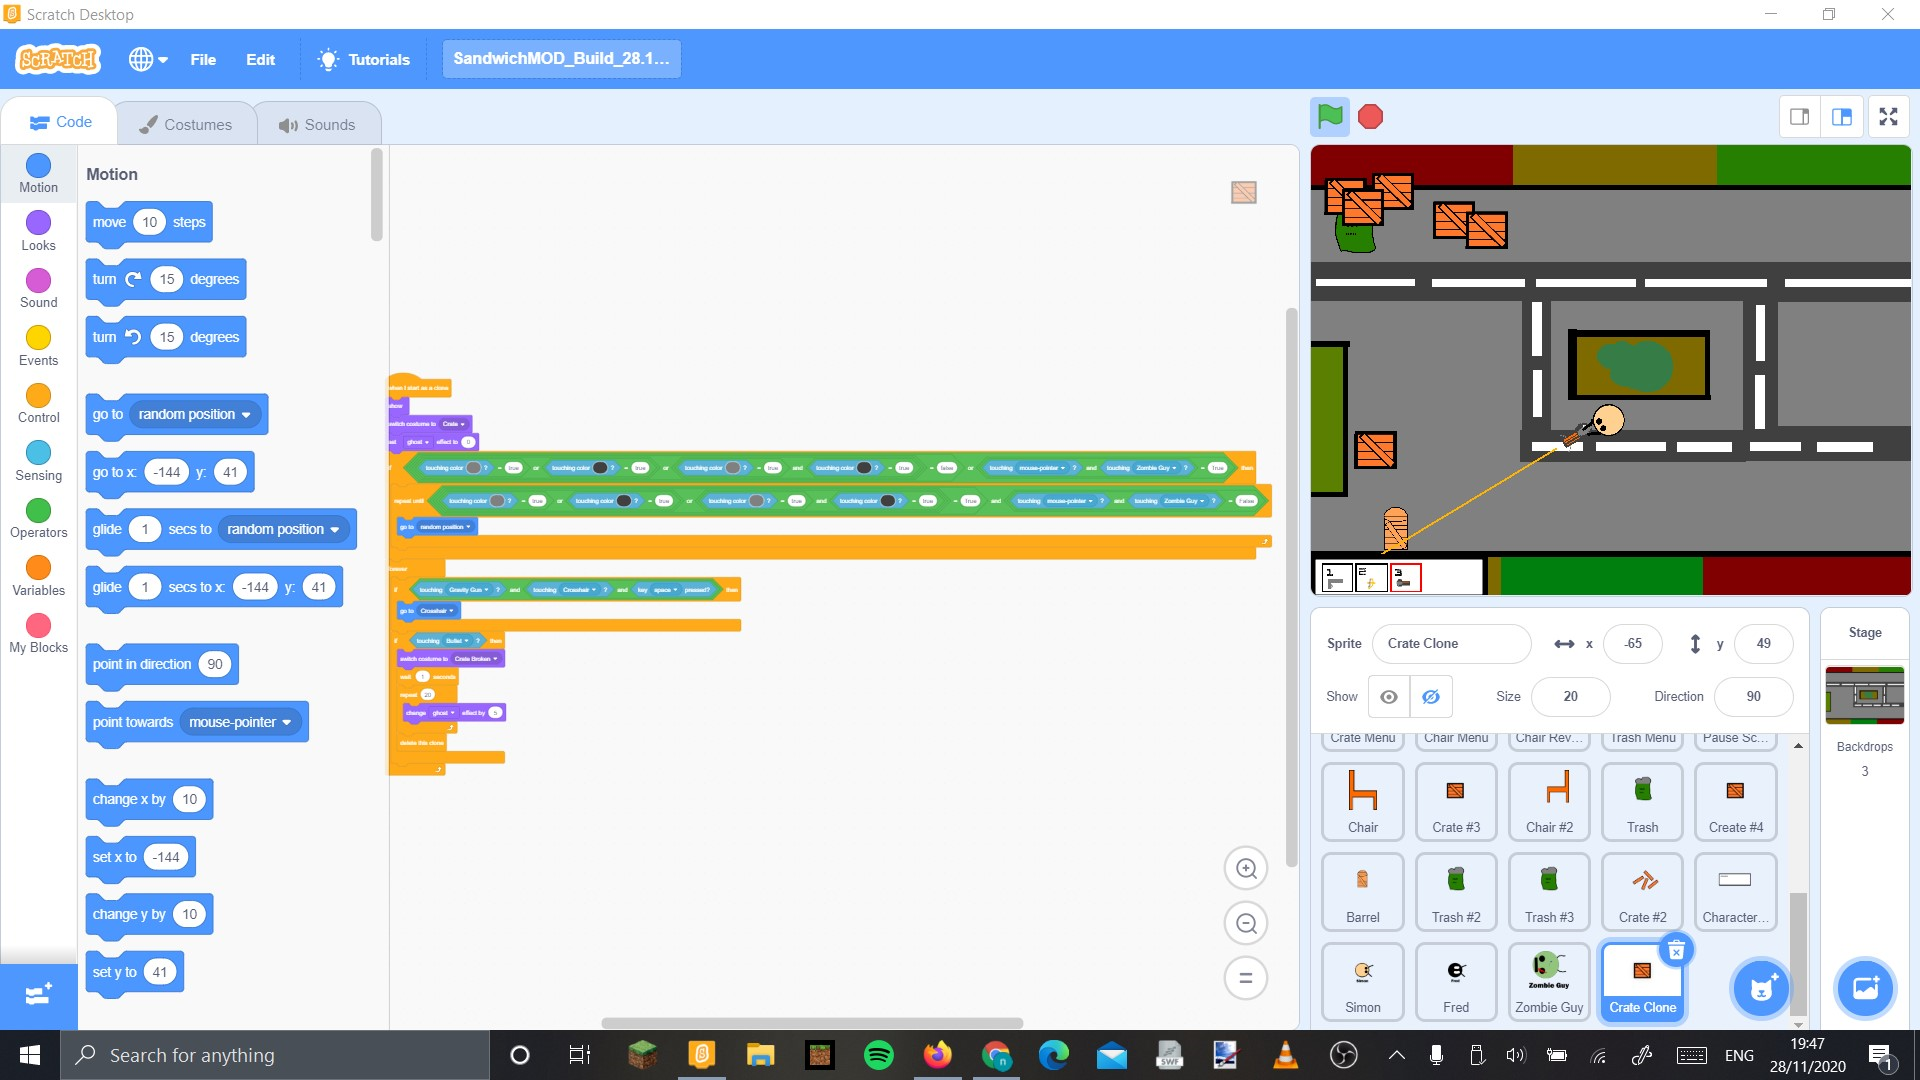This screenshot has width=1920, height=1080.
Task: Open the Add Extension button
Action: pyautogui.click(x=38, y=994)
